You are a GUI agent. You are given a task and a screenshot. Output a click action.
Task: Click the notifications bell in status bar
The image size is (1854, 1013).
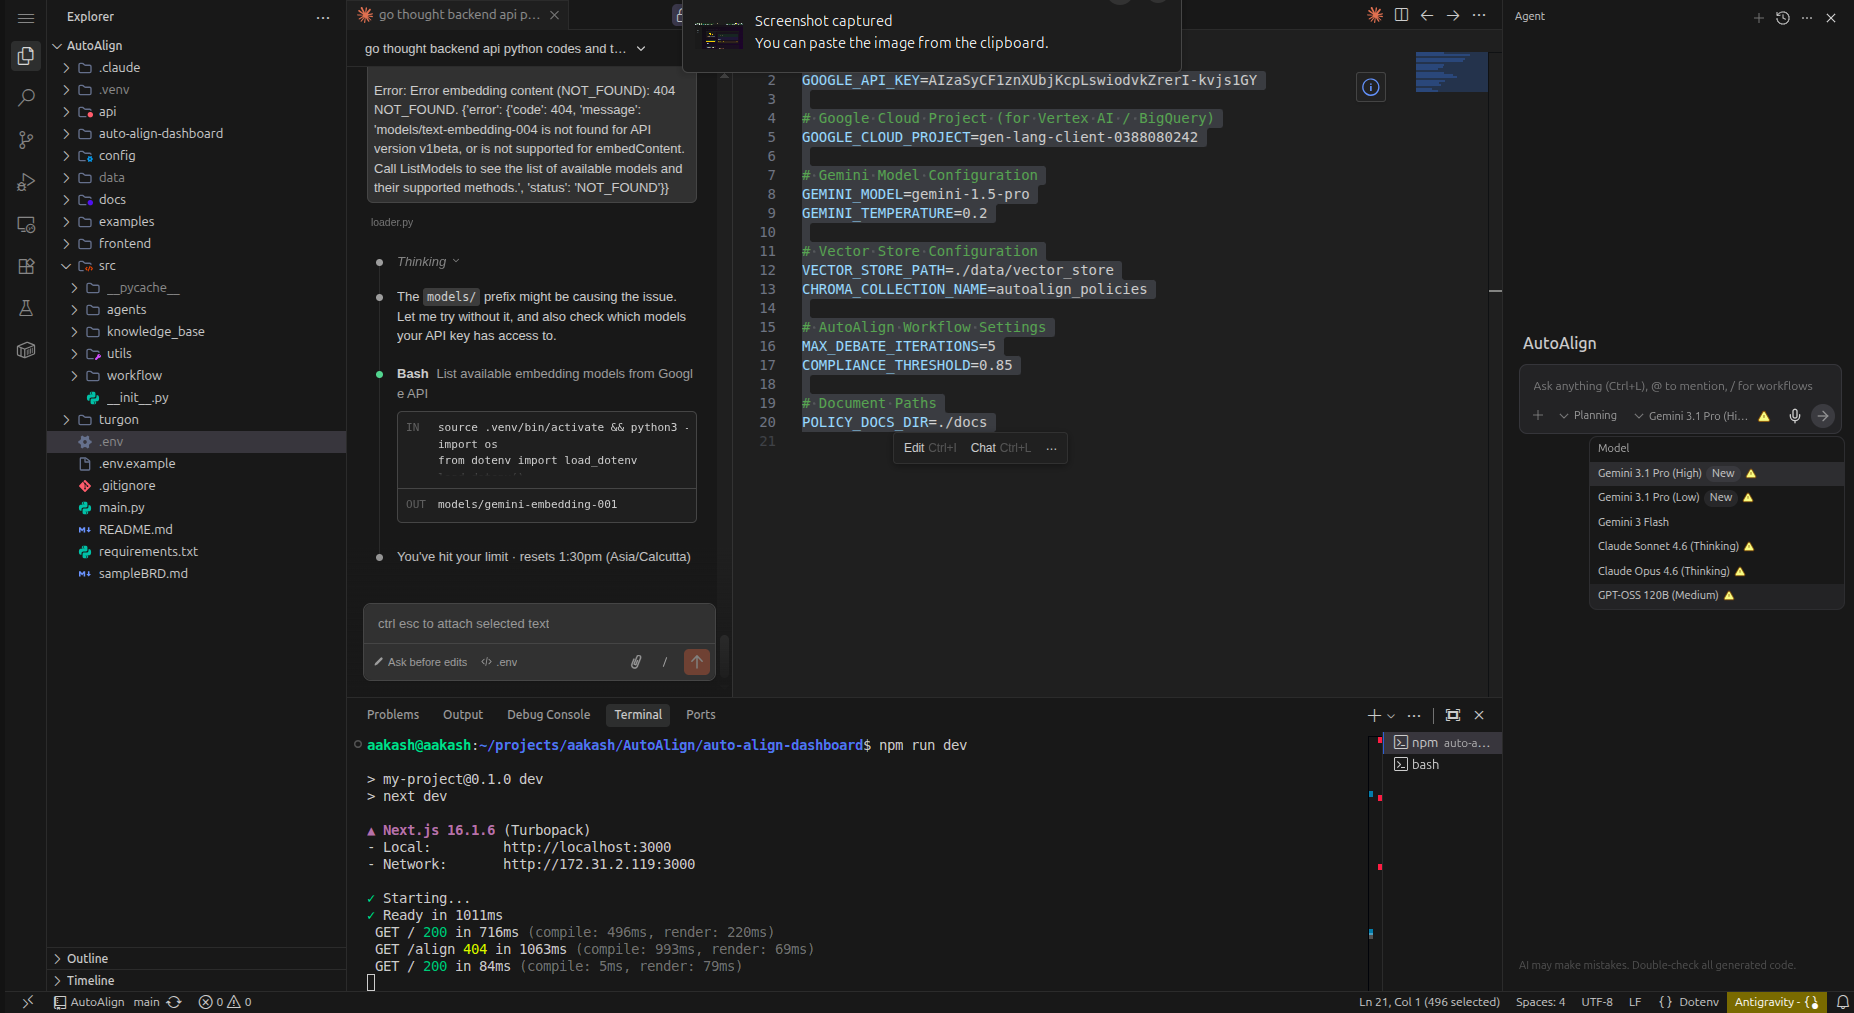tap(1842, 1002)
